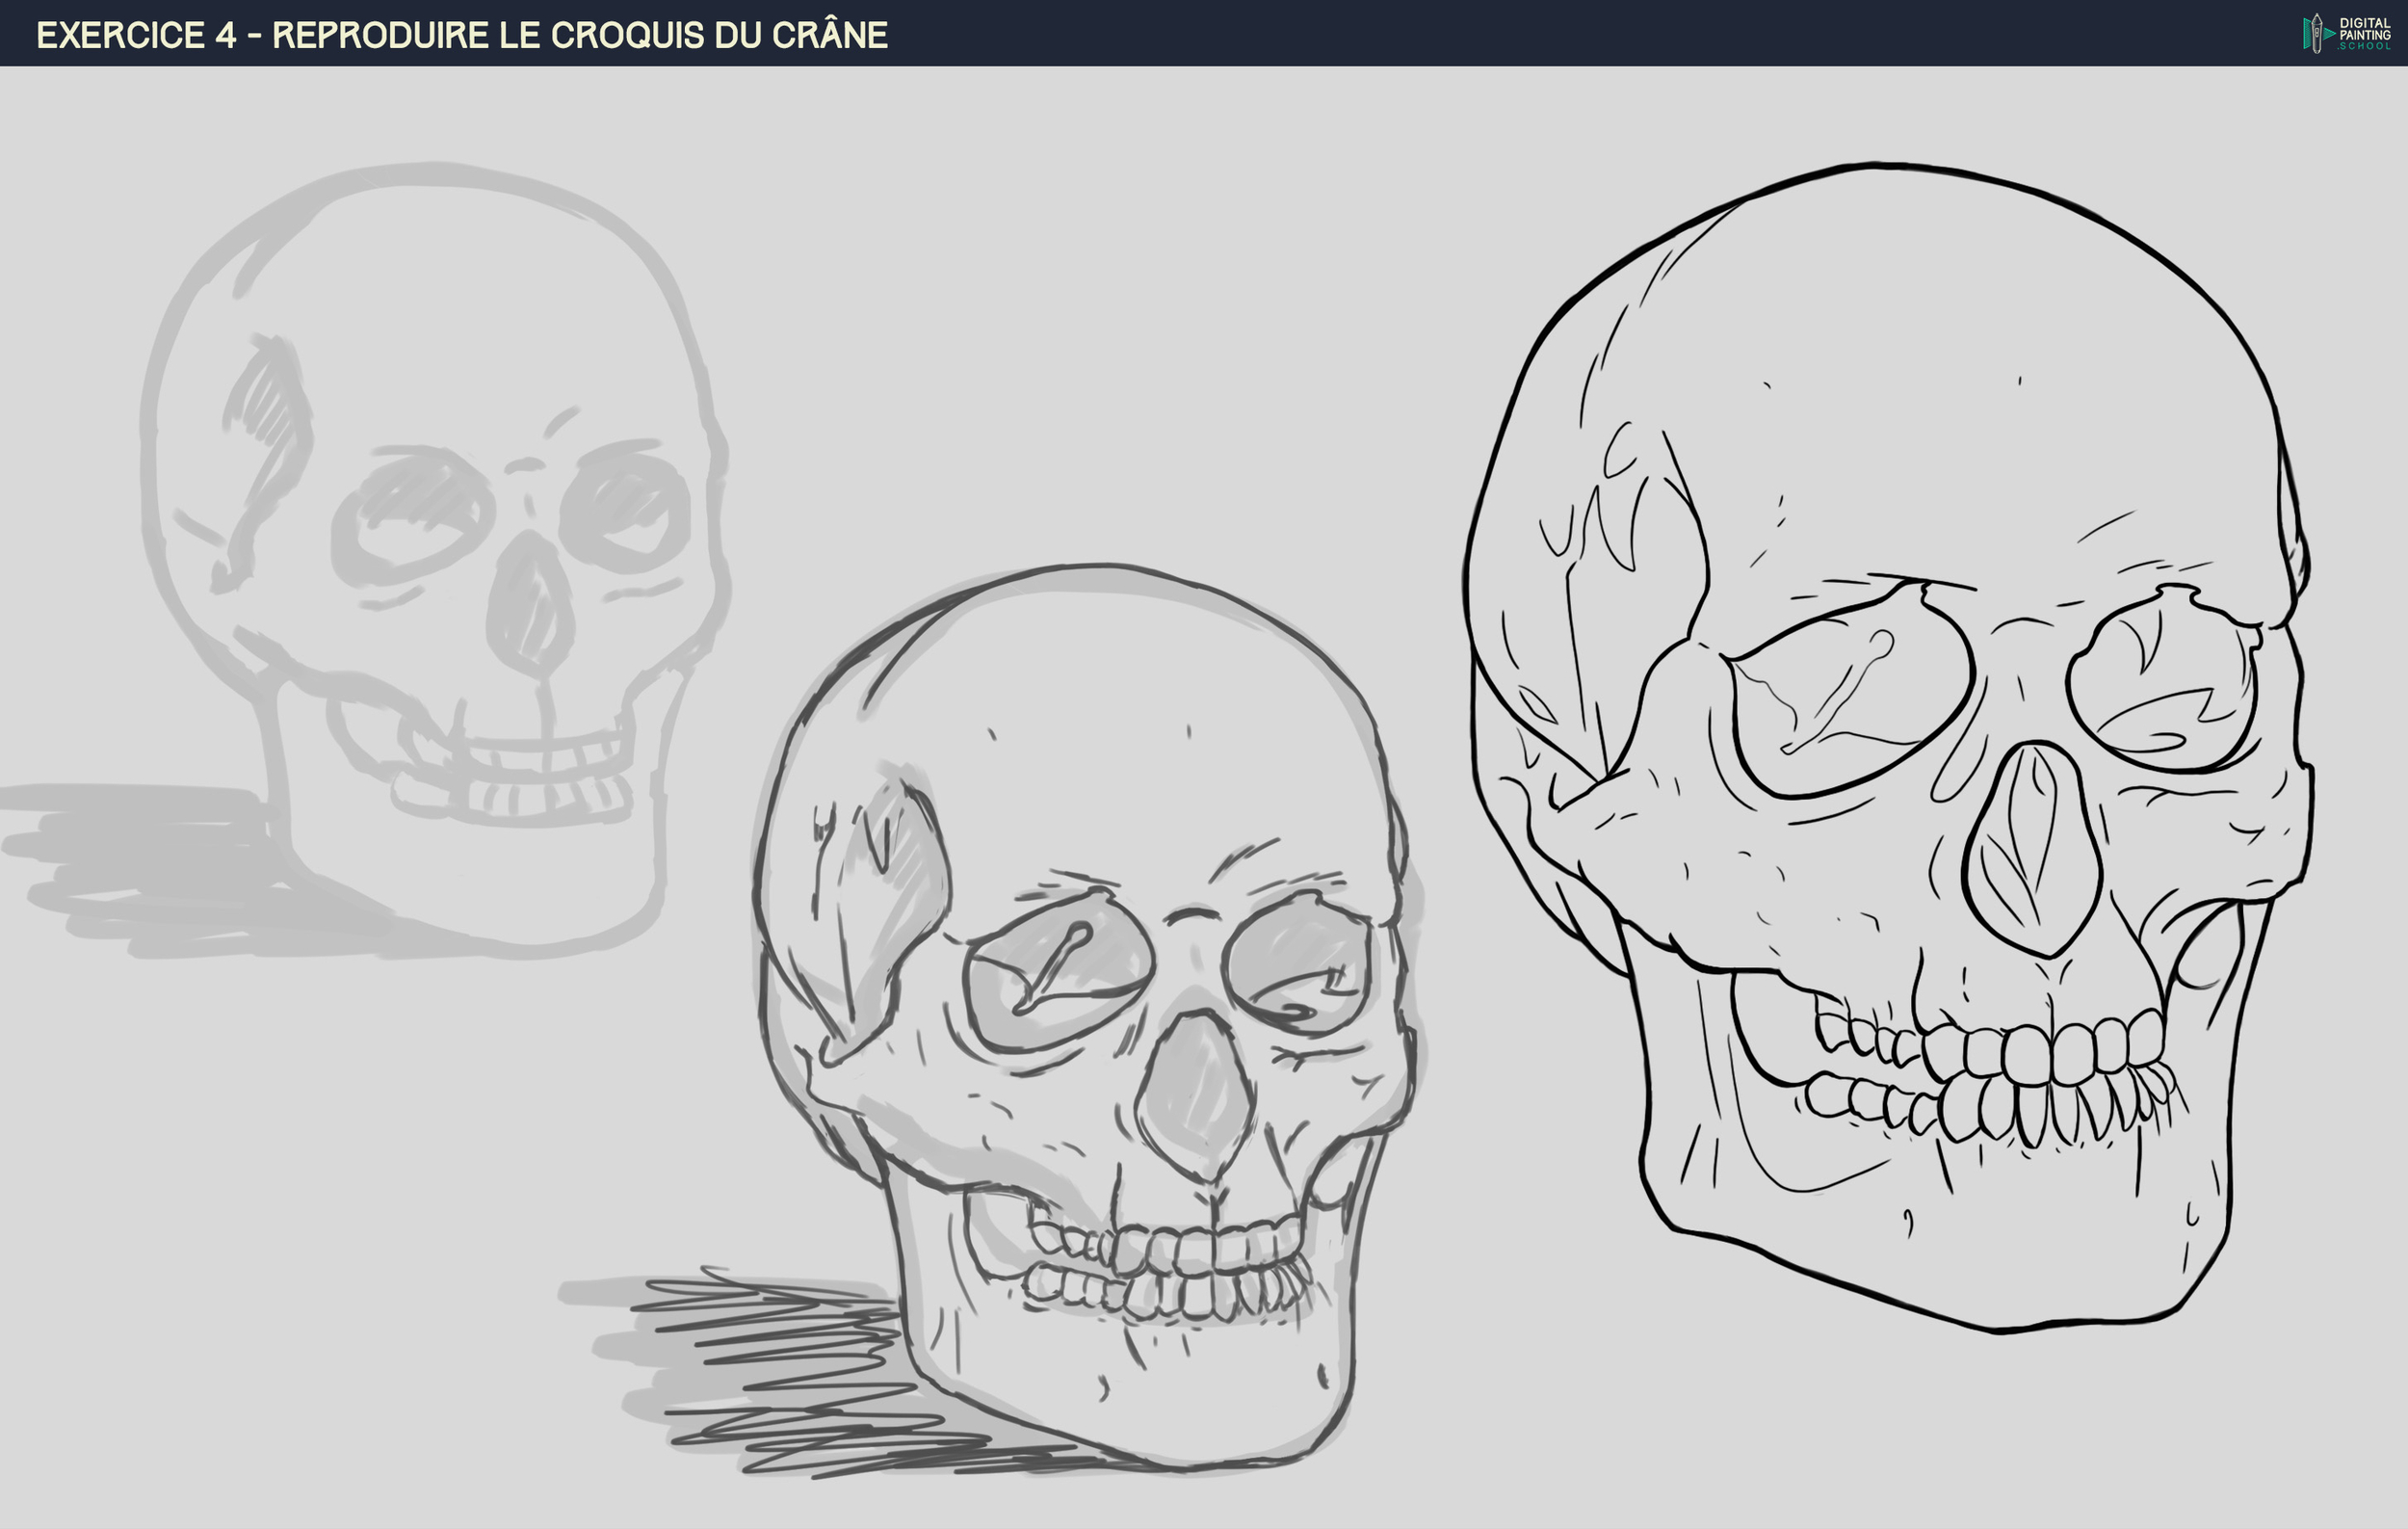Click the right eye socket of the line-art skull
The image size is (2408, 1529).
(2163, 682)
